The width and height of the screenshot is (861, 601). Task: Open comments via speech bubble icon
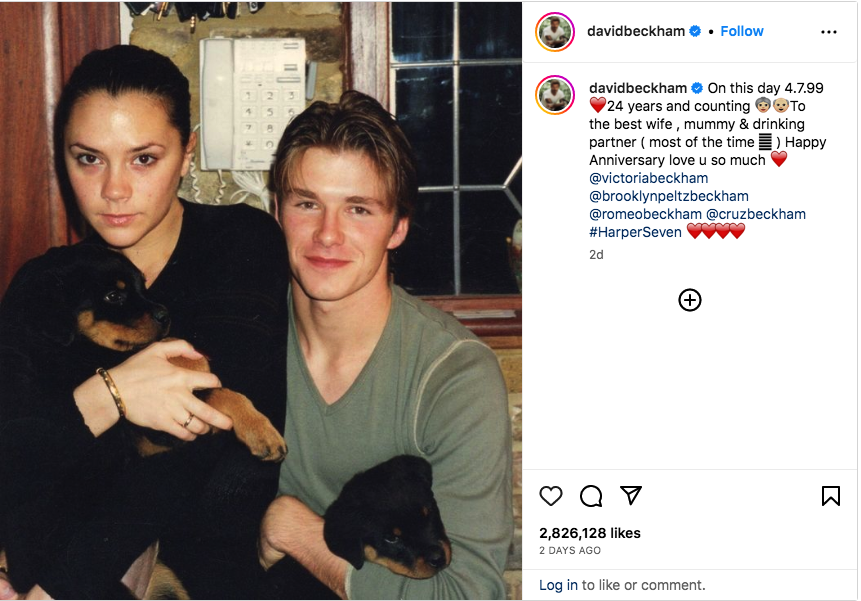click(x=591, y=496)
